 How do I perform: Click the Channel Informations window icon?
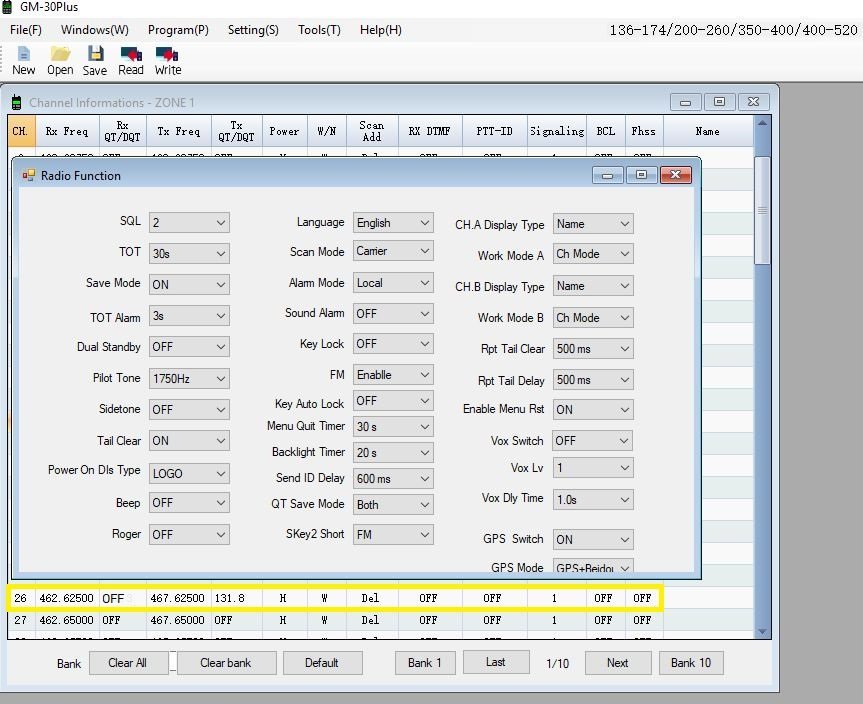17,102
